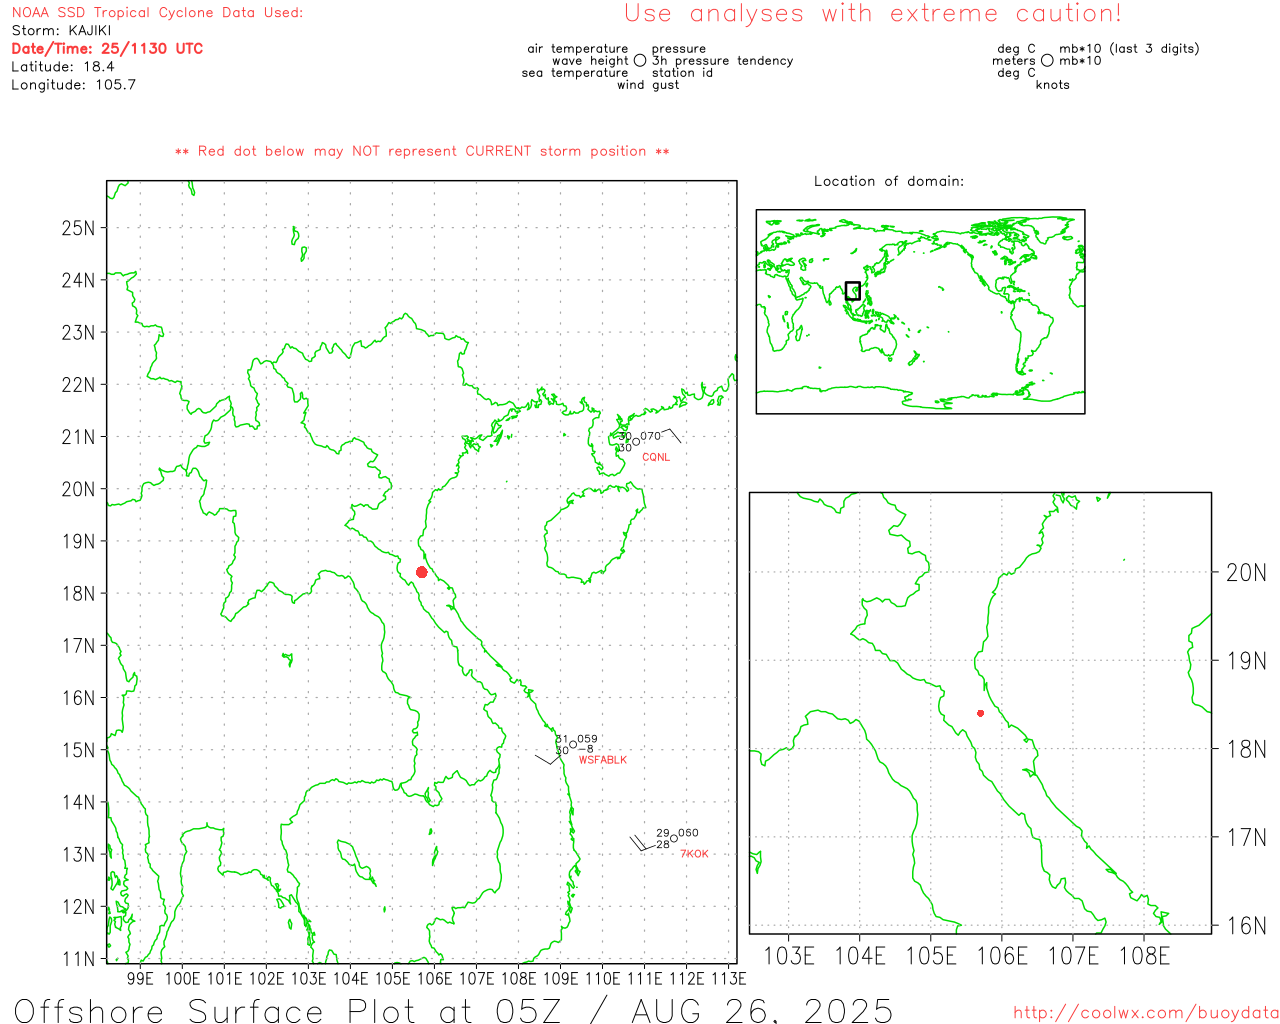Click 'Use analyses with extreme caution!' warning
1280x1024 pixels.
point(873,14)
